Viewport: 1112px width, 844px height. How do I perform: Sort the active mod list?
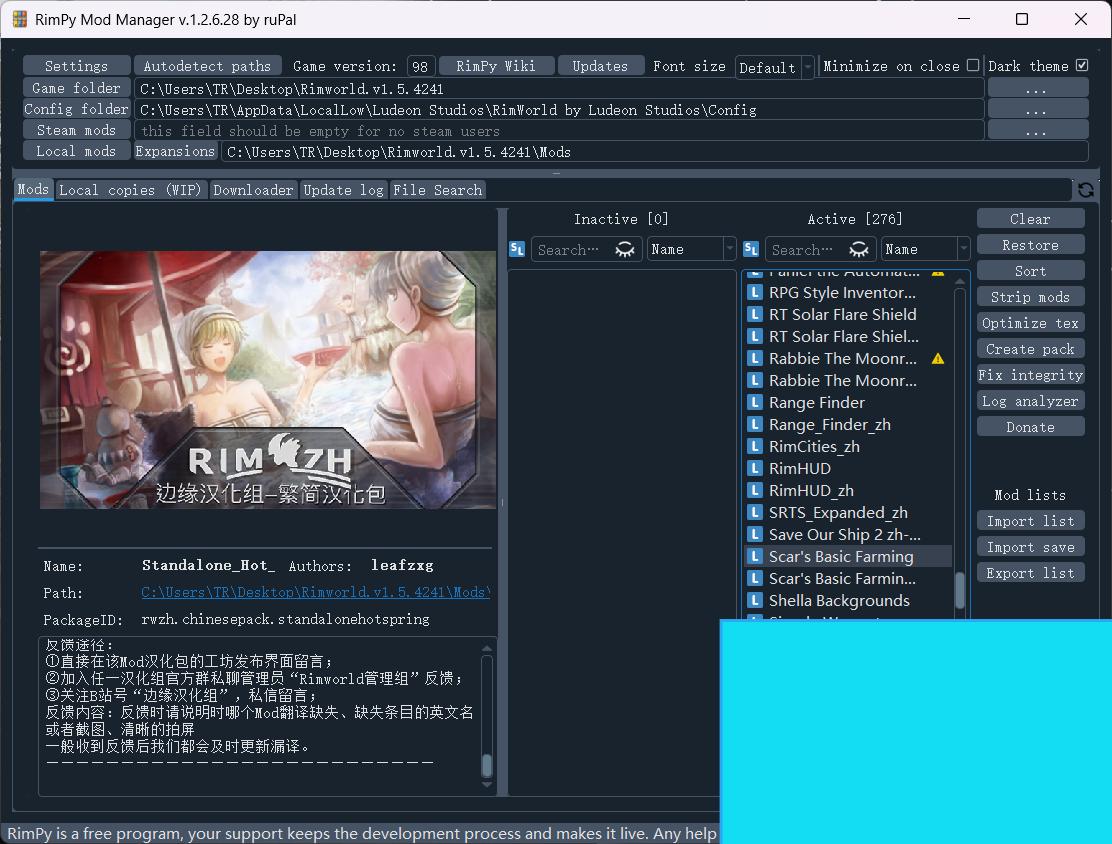pos(1030,271)
